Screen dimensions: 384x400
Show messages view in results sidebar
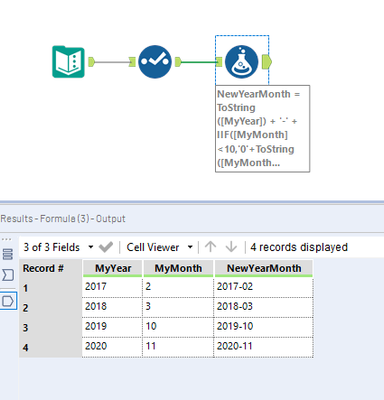[8, 254]
